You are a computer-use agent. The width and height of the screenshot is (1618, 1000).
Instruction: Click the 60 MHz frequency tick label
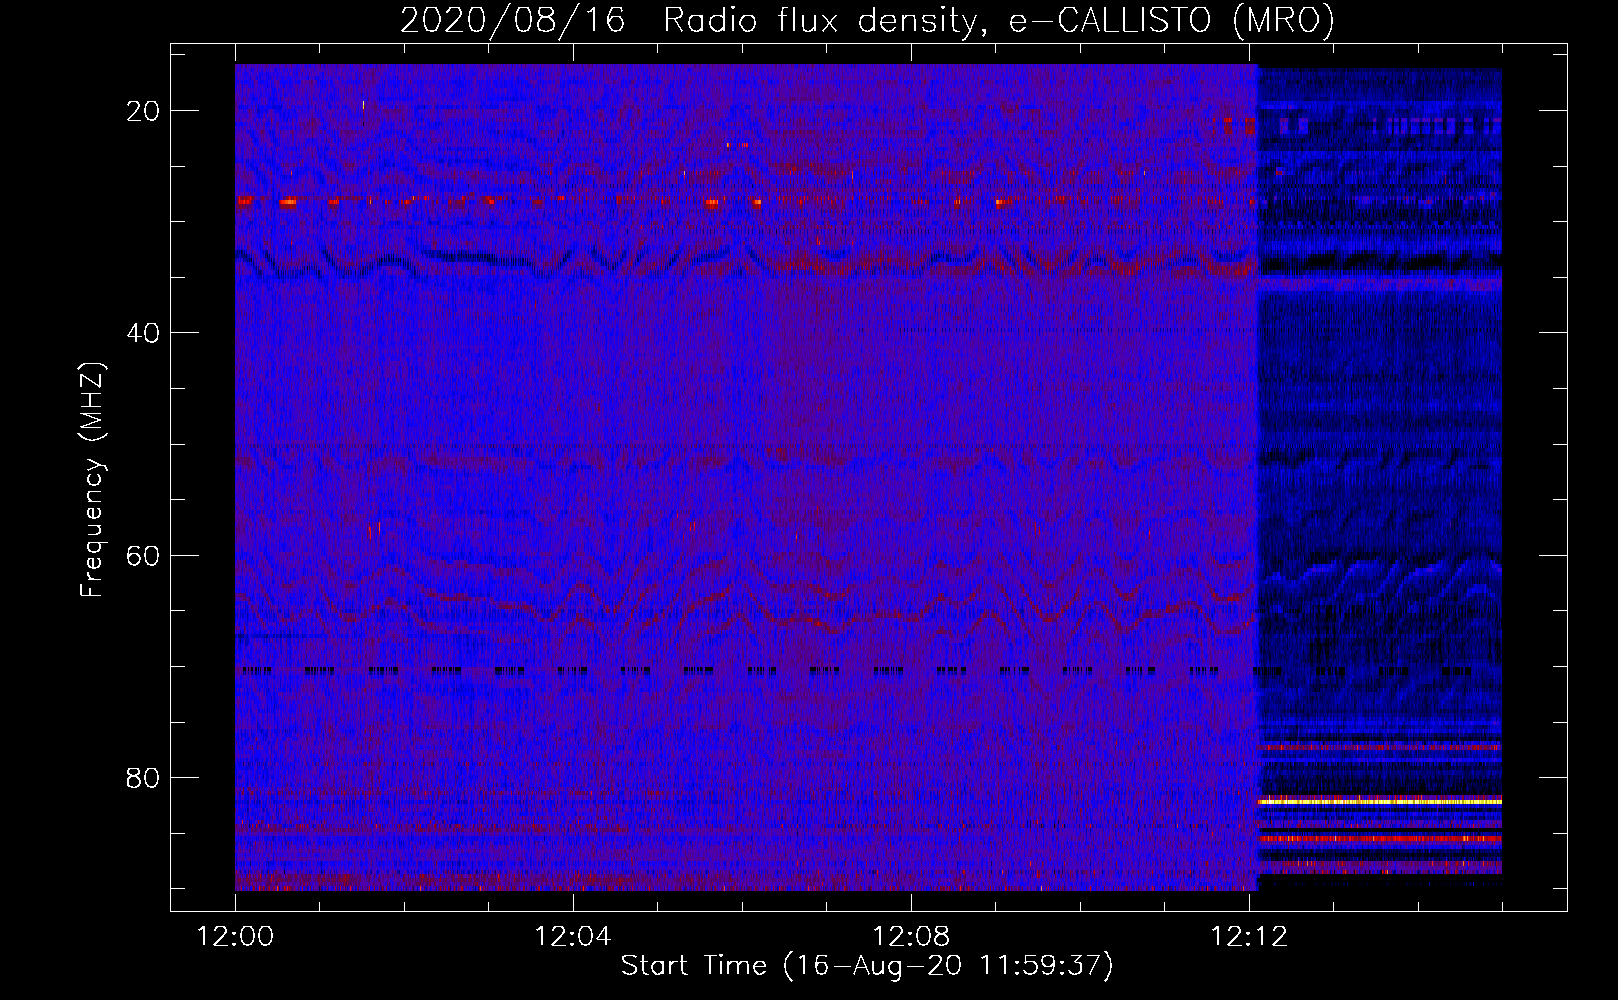point(144,555)
